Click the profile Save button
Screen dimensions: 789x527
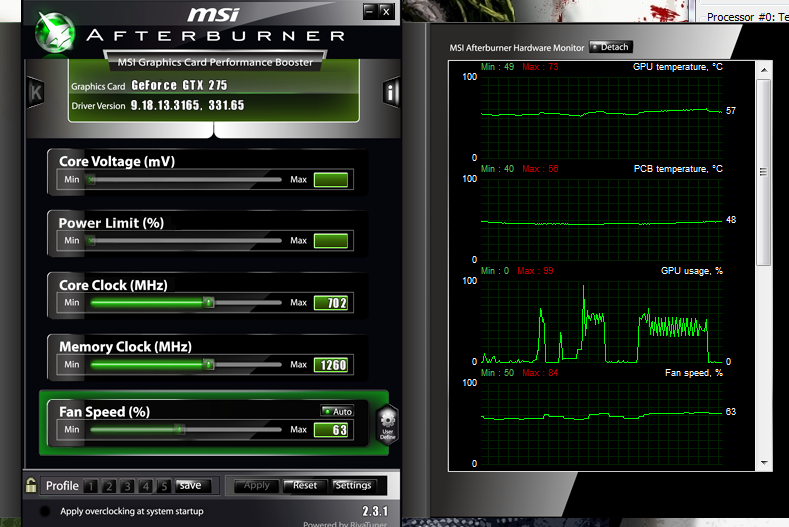coord(191,485)
